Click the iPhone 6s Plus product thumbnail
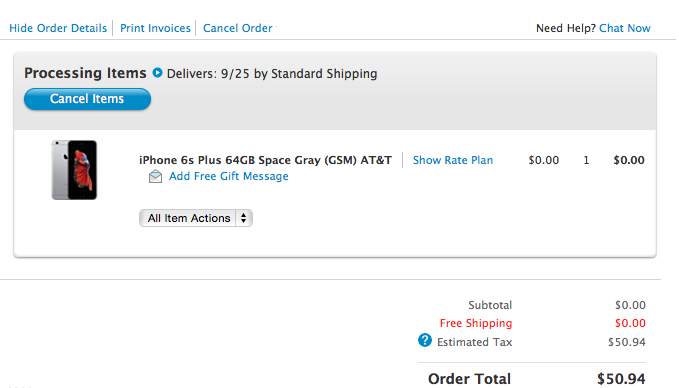 74,170
